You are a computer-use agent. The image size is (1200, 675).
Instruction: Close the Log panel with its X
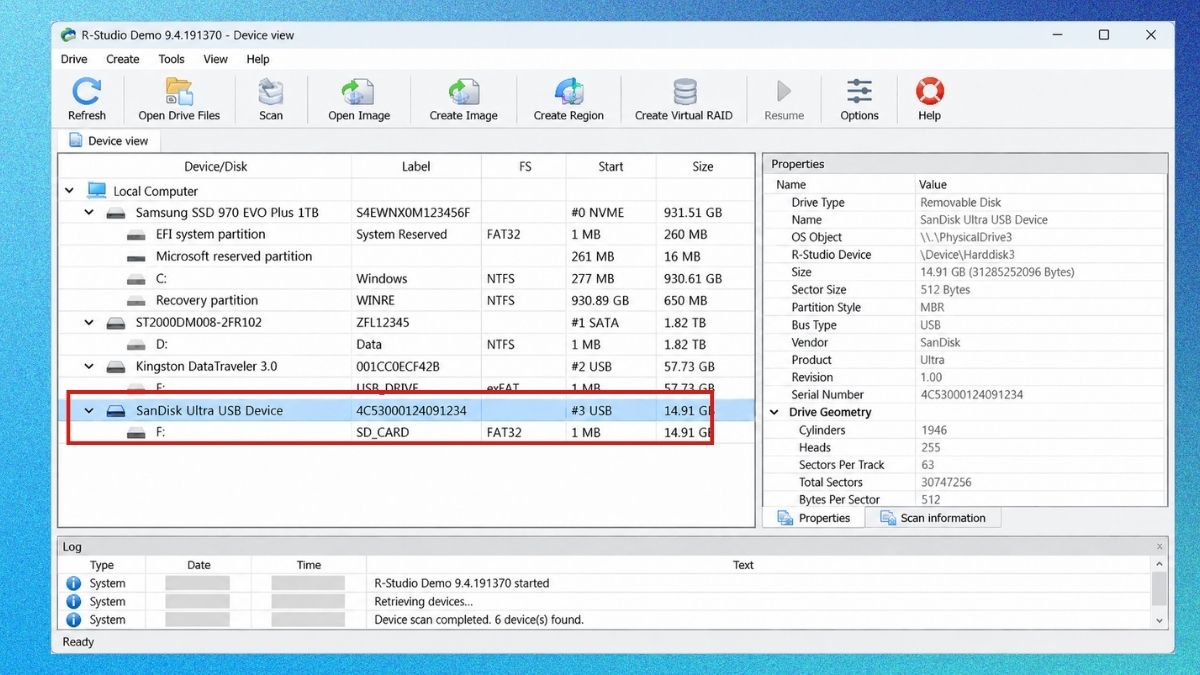[1159, 547]
